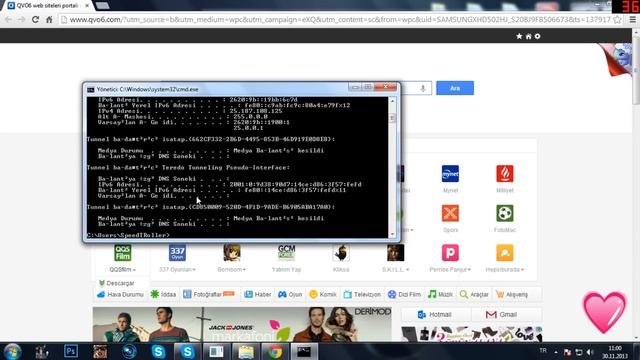Click the Chrome forward arrow
The width and height of the screenshot is (640, 360).
pos(21,19)
